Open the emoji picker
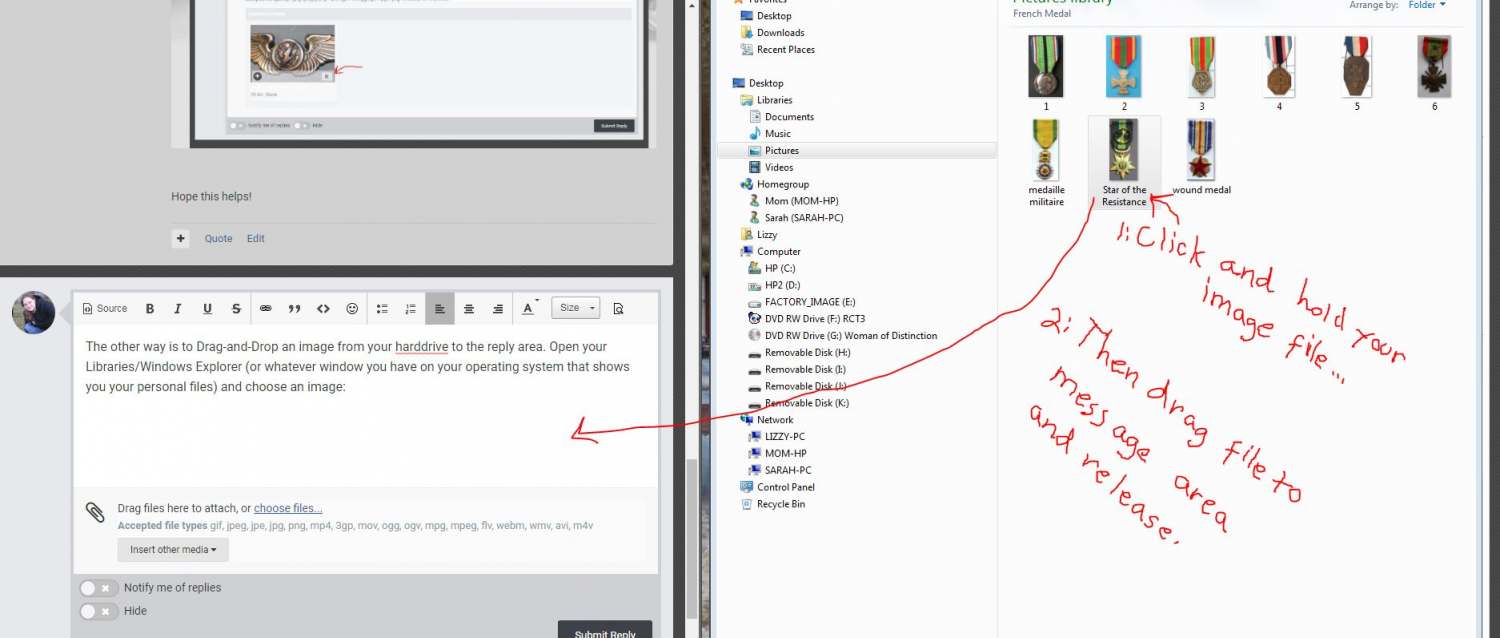Image resolution: width=1500 pixels, height=638 pixels. pyautogui.click(x=352, y=308)
